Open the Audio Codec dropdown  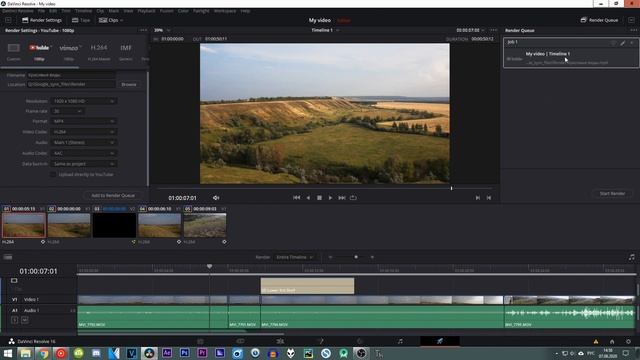pyautogui.click(x=84, y=153)
